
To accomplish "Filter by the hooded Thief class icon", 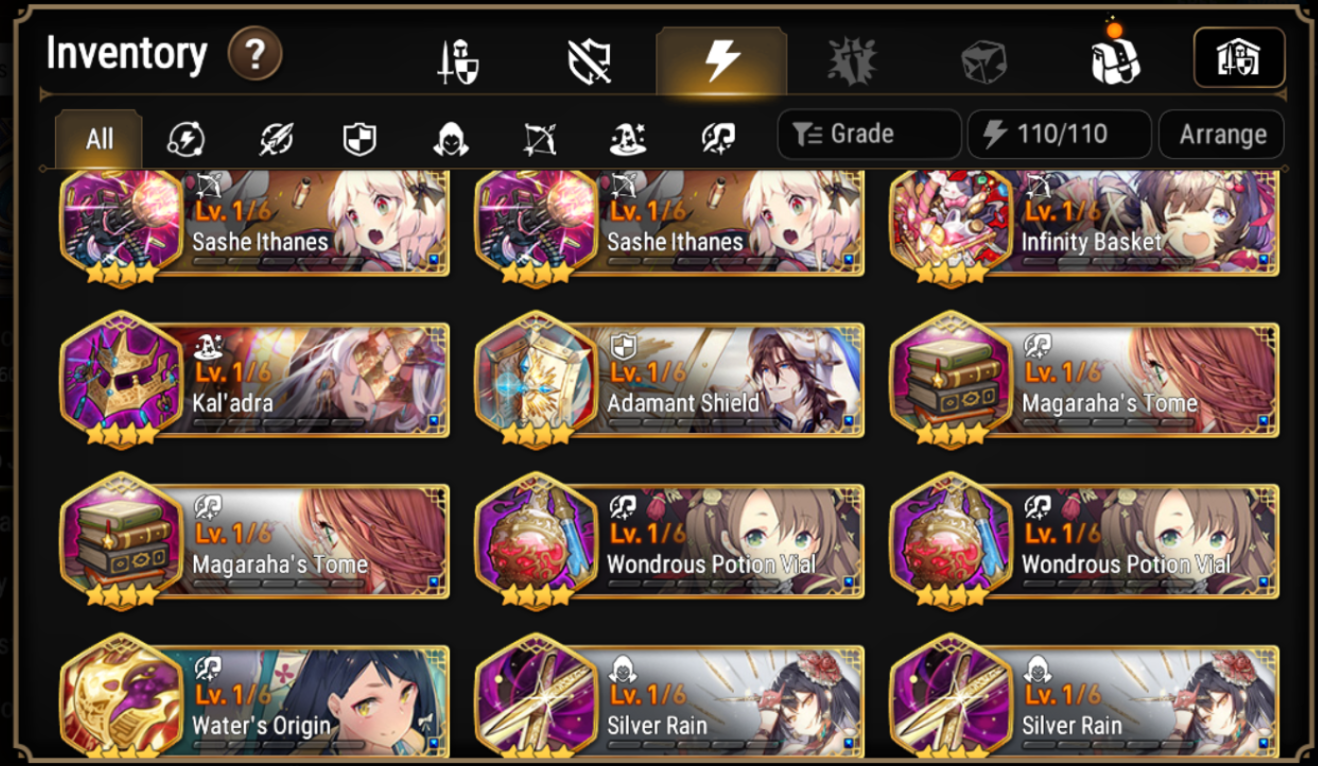I will 450,139.
